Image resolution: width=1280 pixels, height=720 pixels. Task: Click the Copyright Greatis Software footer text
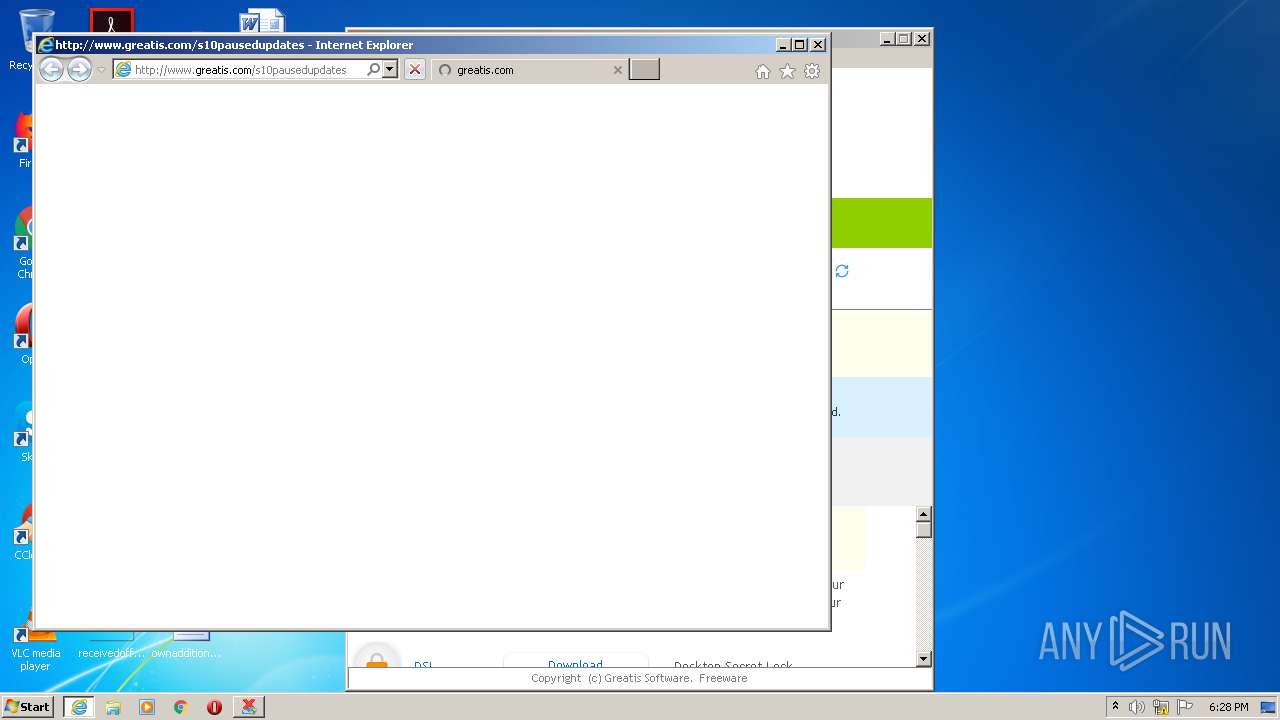pyautogui.click(x=639, y=678)
